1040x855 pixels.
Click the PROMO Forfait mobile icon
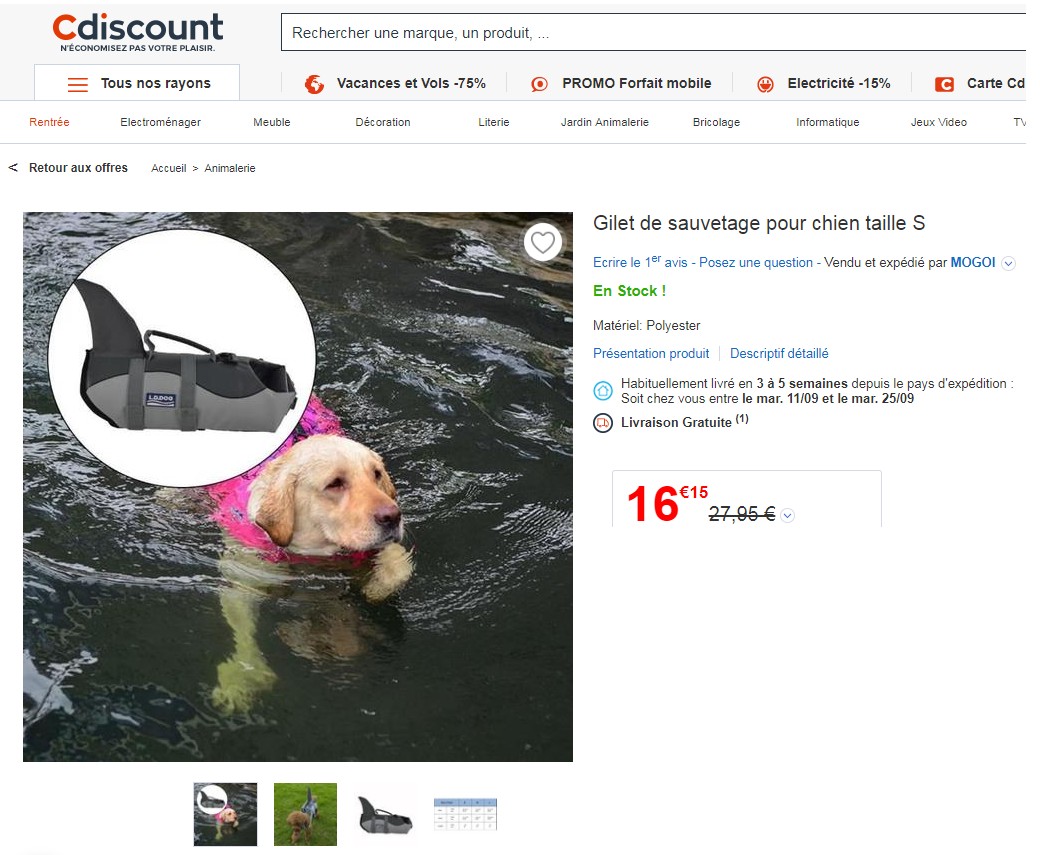[x=539, y=84]
